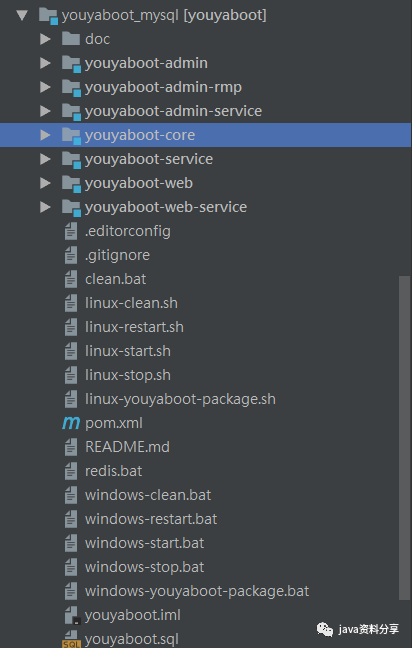Click the youyaboot-web-service module folder icon
412x648 pixels.
pos(71,208)
